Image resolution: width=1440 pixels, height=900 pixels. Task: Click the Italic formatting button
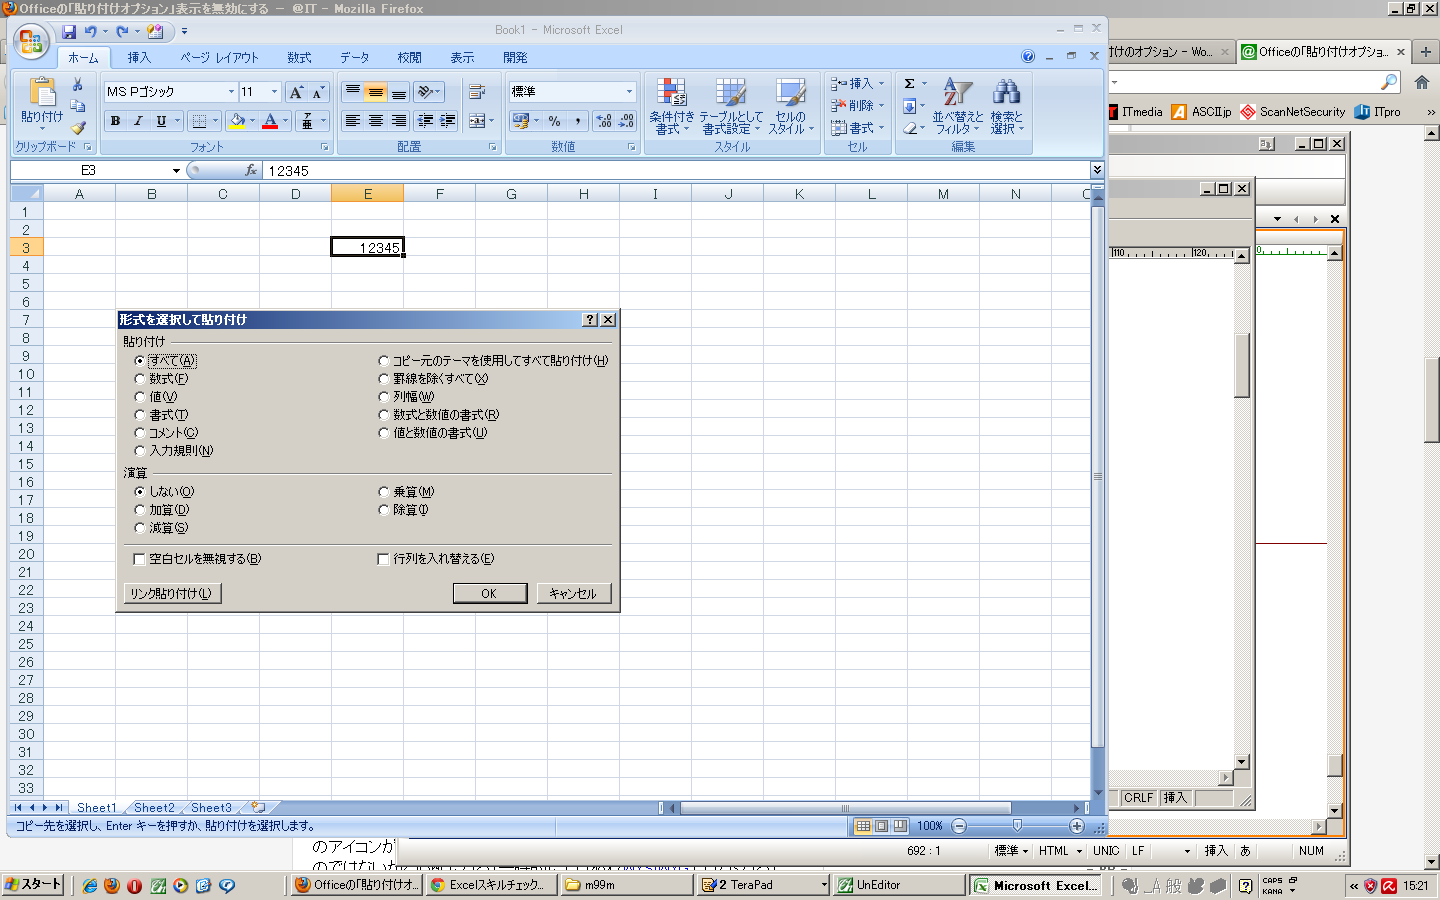[138, 121]
